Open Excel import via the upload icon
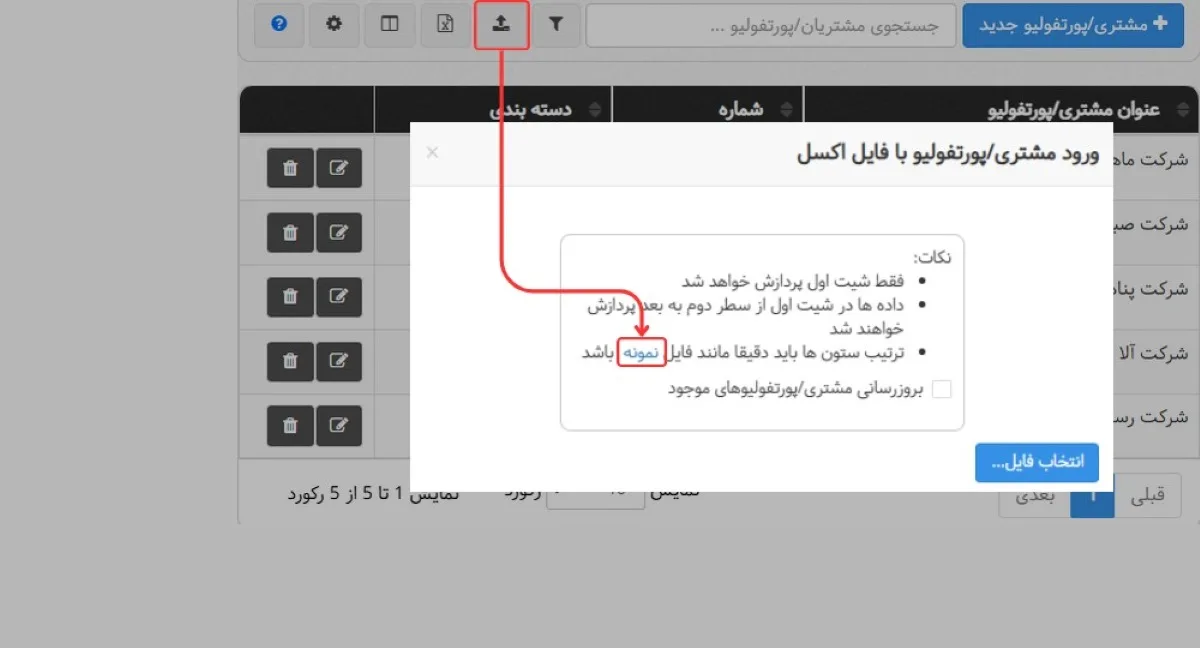The image size is (1200, 648). click(501, 25)
